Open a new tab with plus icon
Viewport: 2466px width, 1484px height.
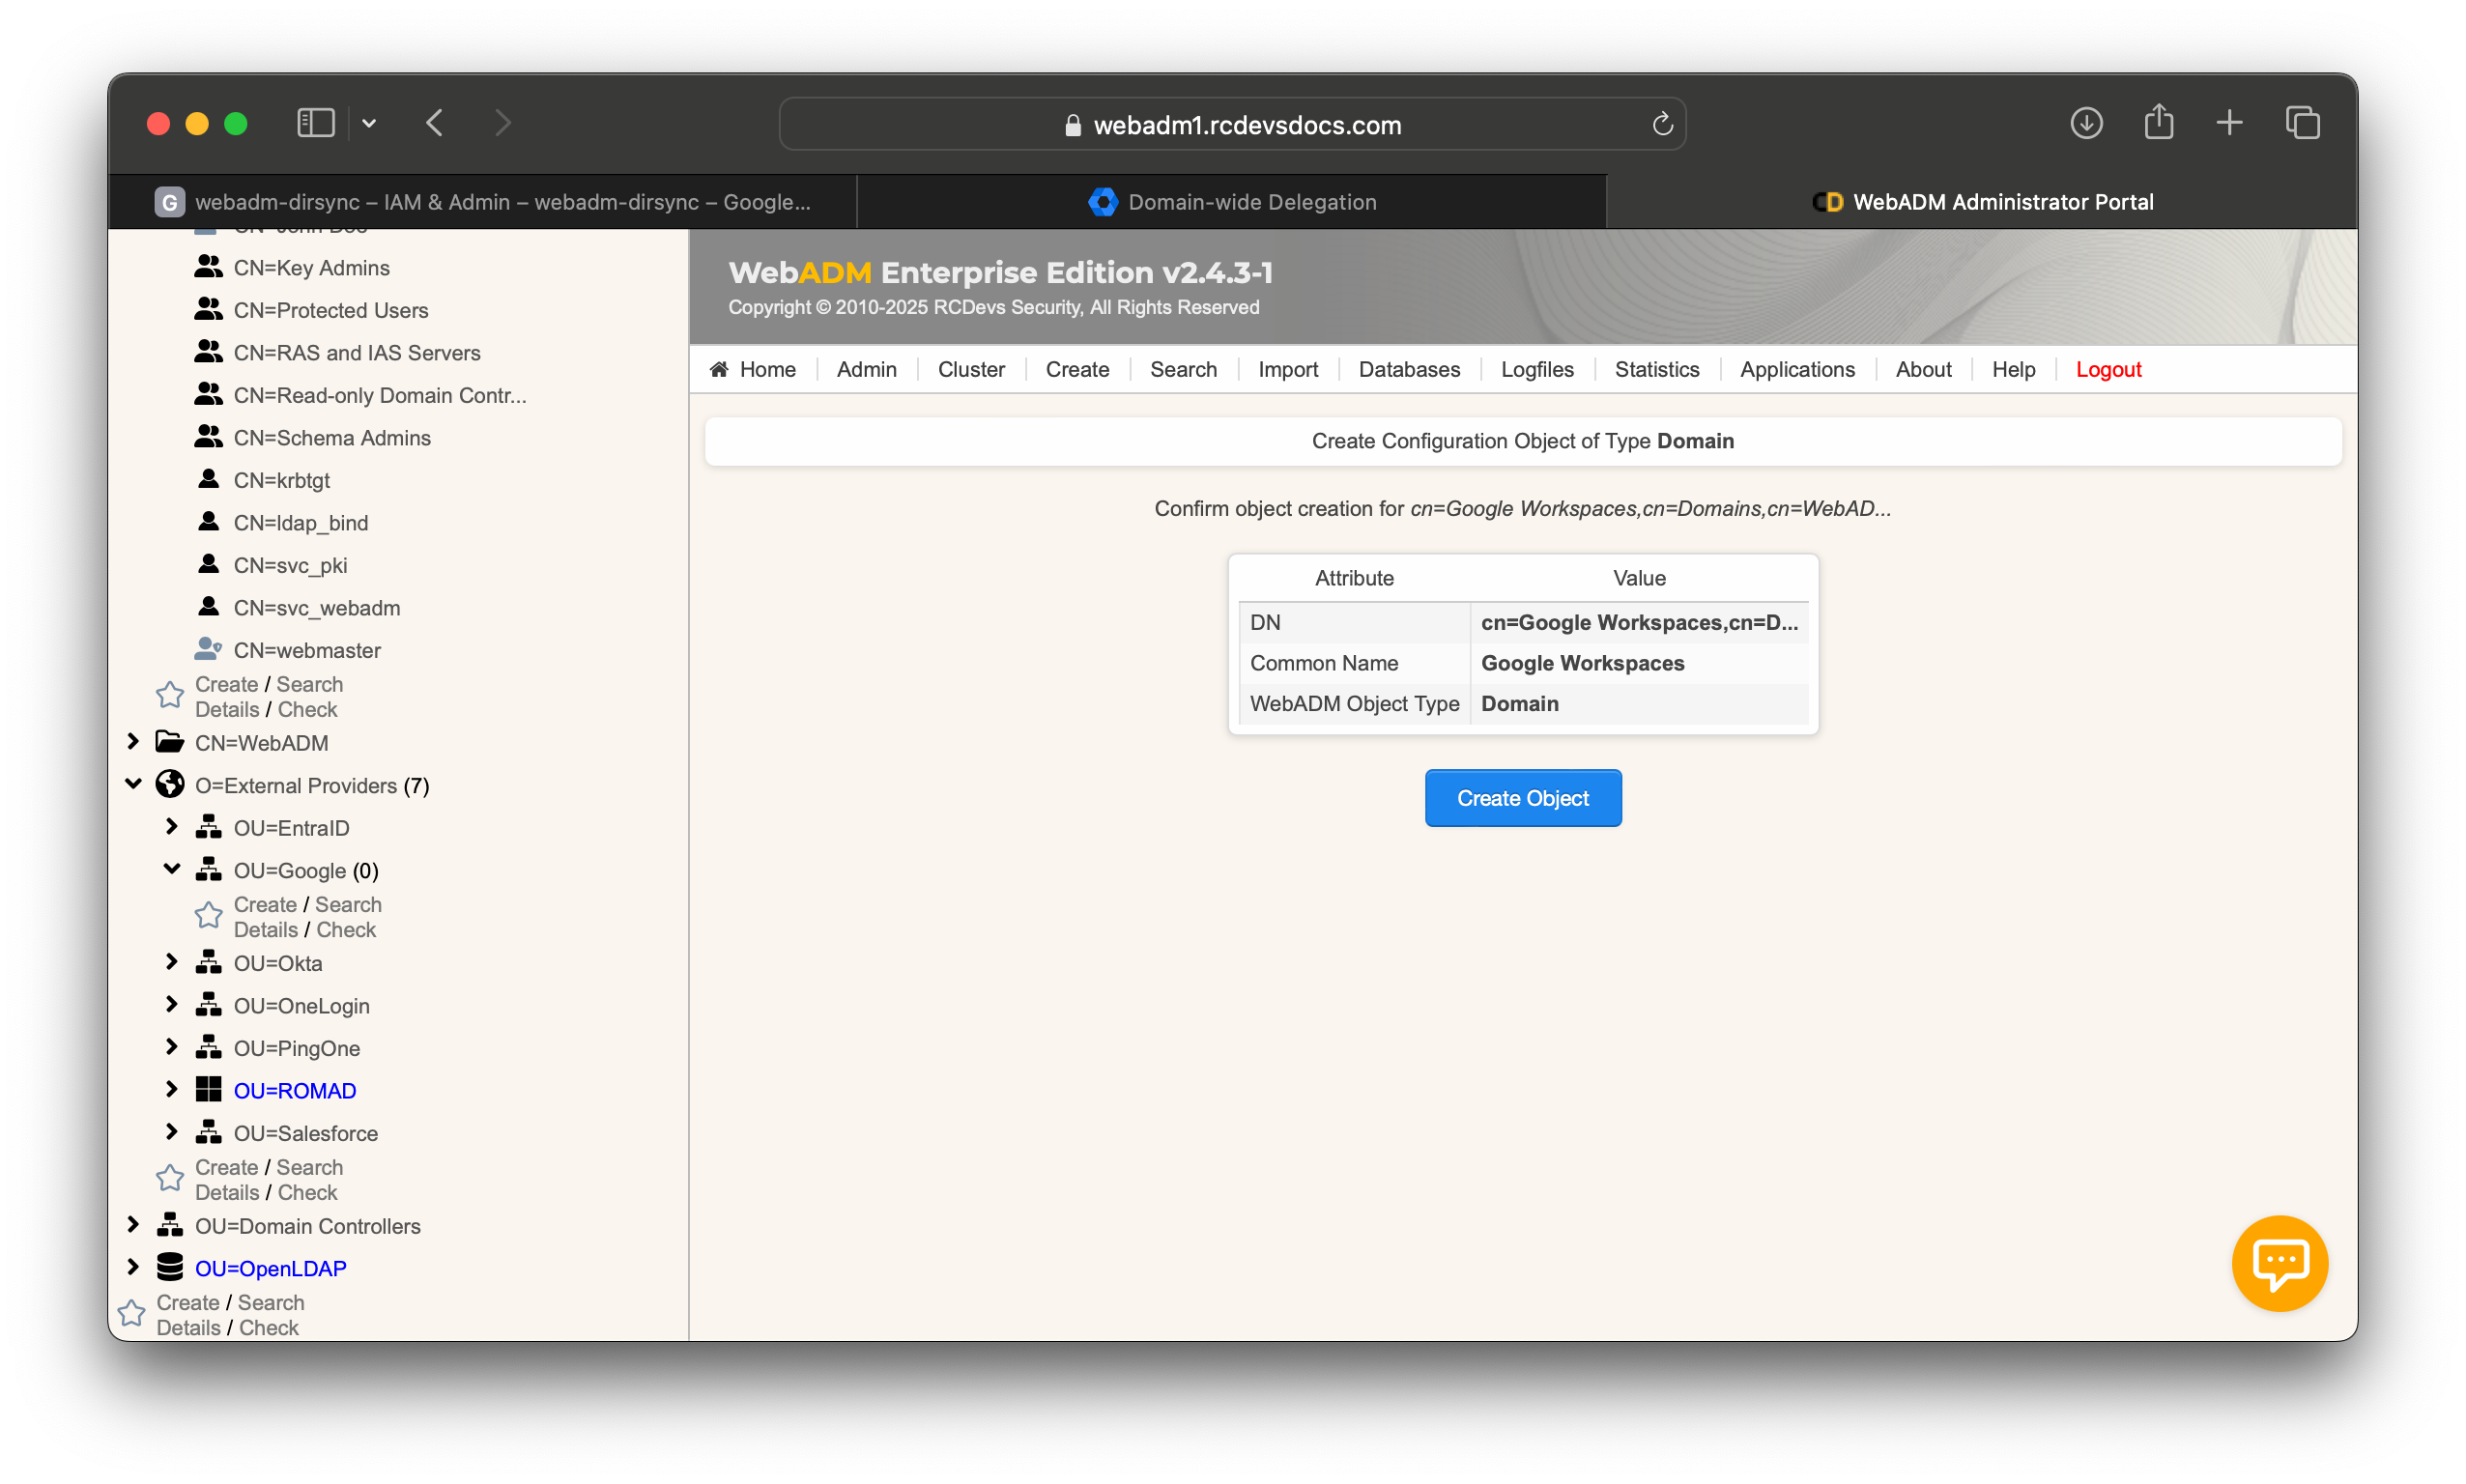click(x=2229, y=123)
